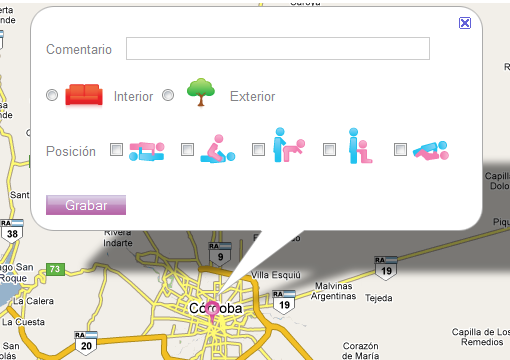Click the second Posición pictogram icon
Image resolution: width=510 pixels, height=360 pixels.
[x=218, y=149]
